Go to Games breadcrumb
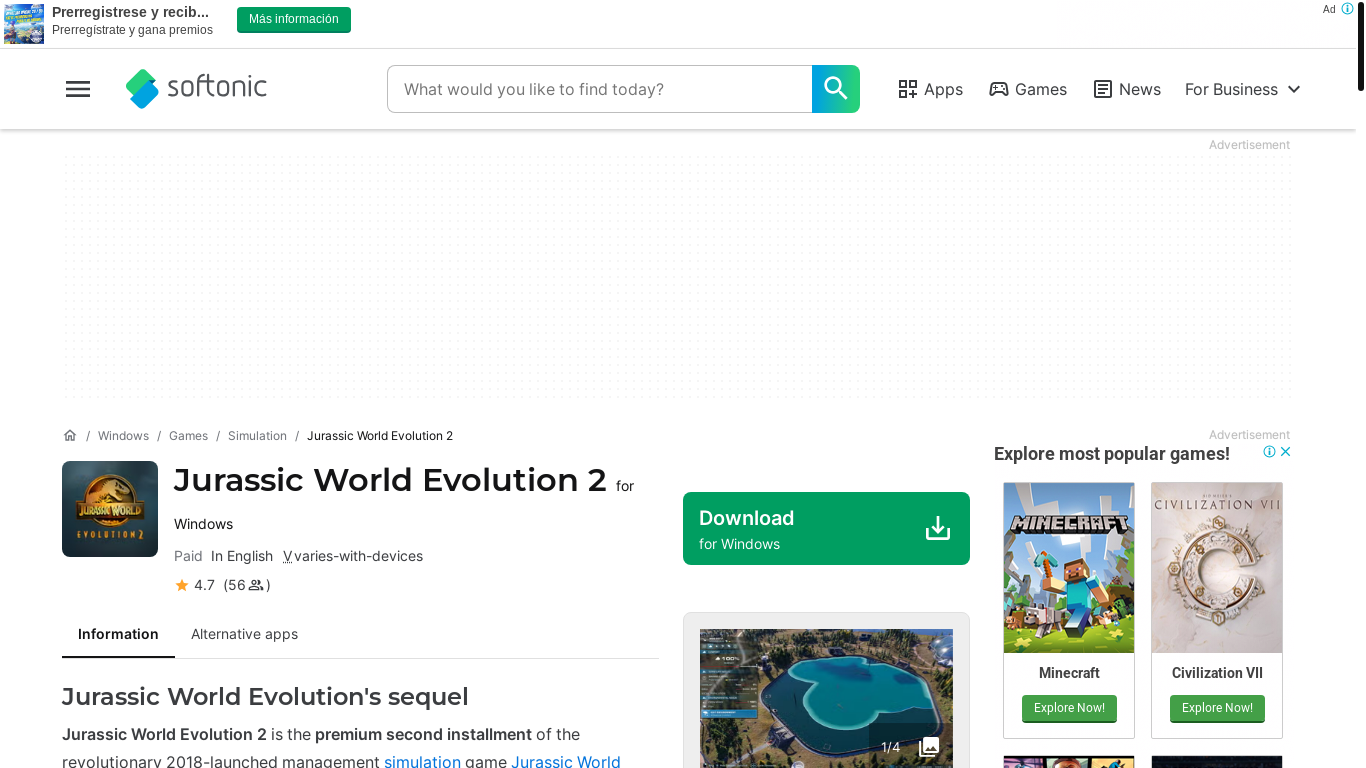1366x768 pixels. (188, 436)
